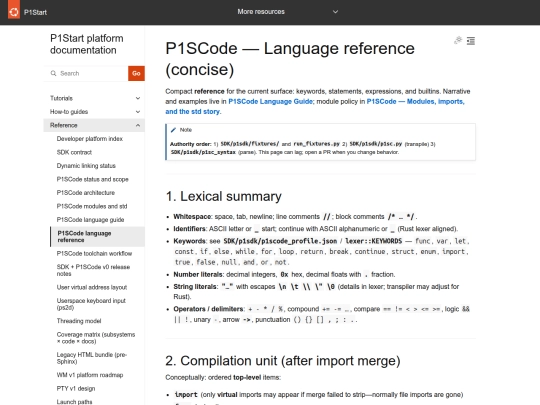Expand the Tutorials chevron
Viewport: 540px width, 405px height.
click(x=138, y=98)
